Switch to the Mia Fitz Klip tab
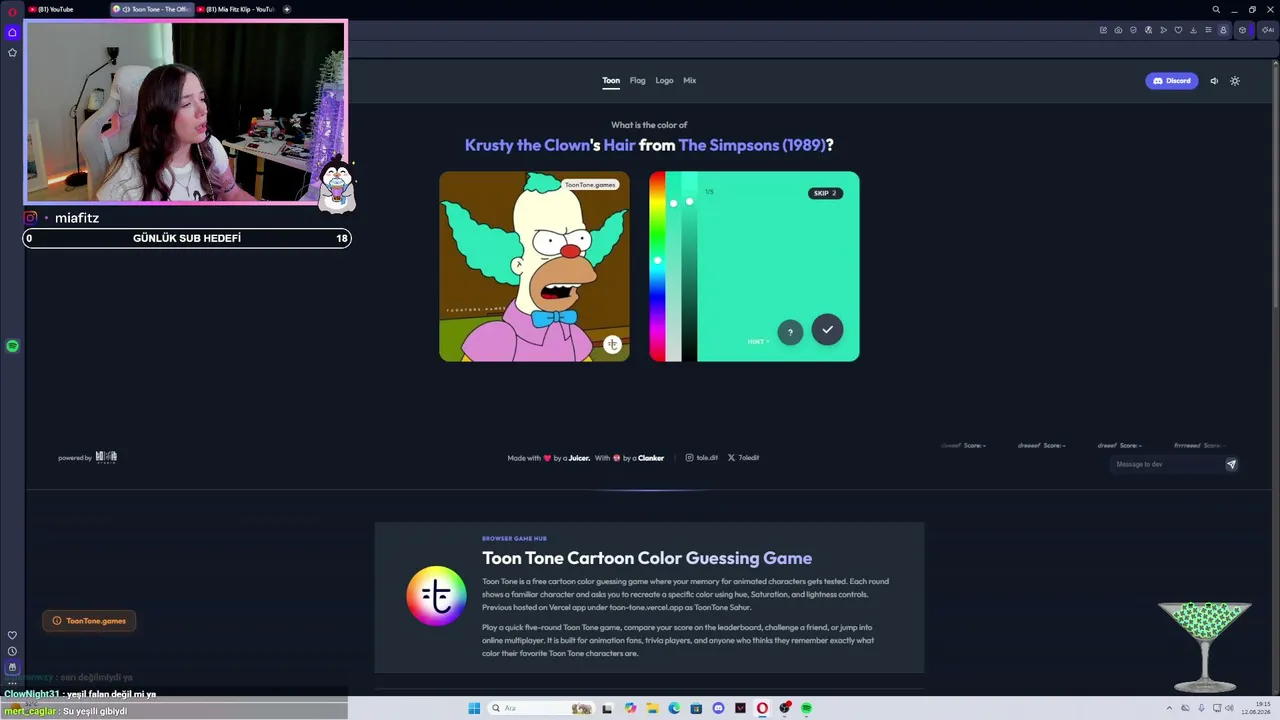Screen dimensions: 1280x720 pos(236,9)
